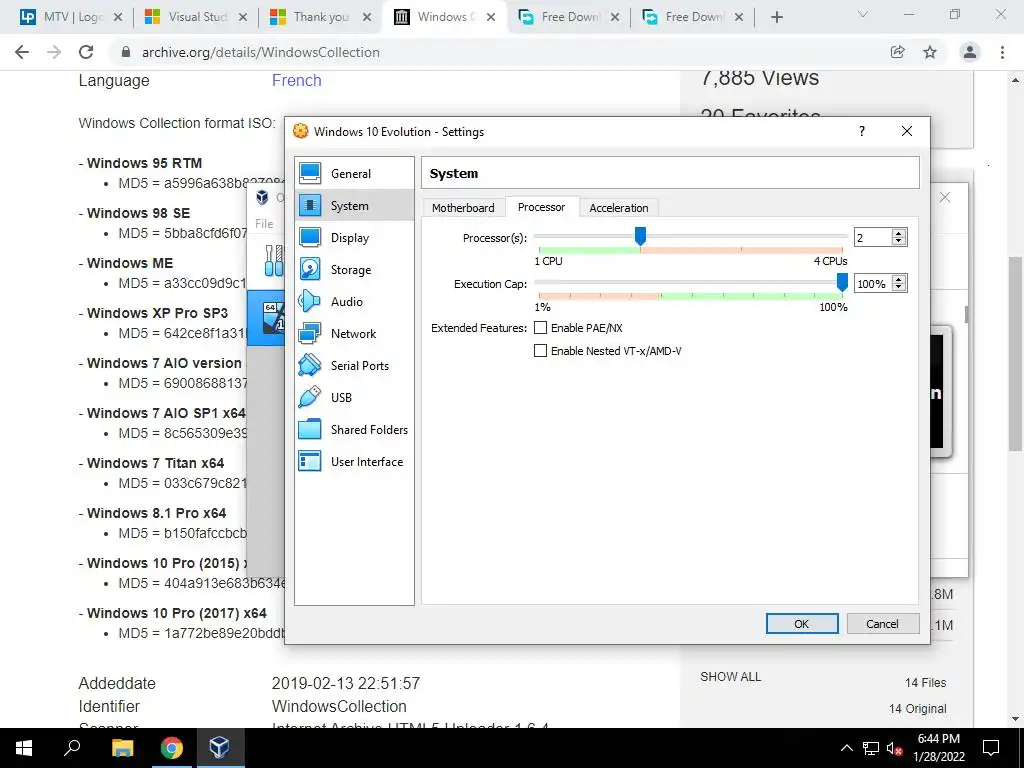Image resolution: width=1024 pixels, height=768 pixels.
Task: Open the General settings category icon
Action: pyautogui.click(x=310, y=173)
